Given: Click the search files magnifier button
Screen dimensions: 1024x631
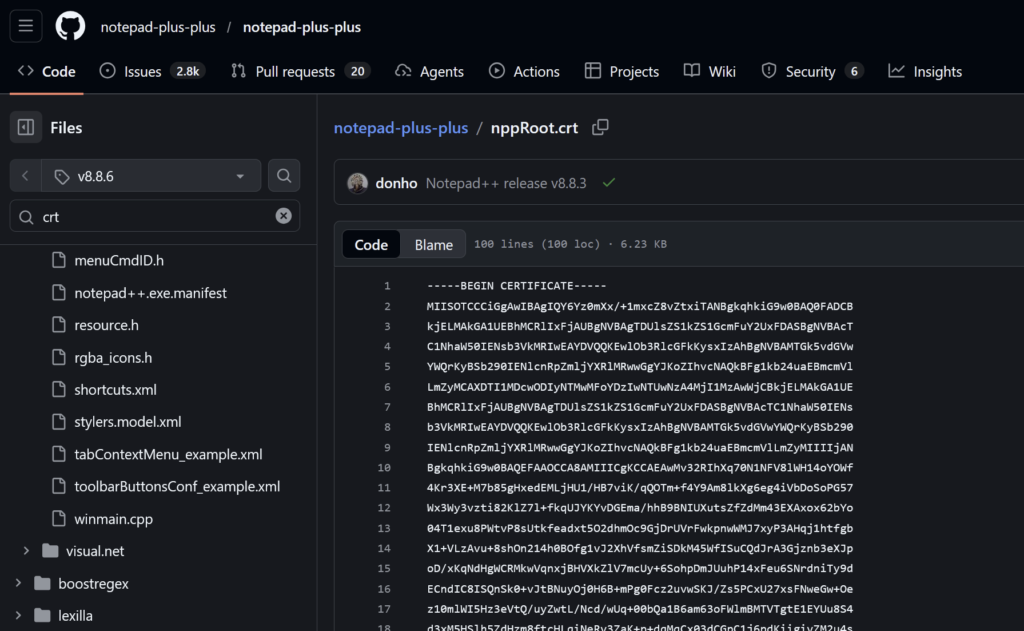Looking at the screenshot, I should [284, 176].
